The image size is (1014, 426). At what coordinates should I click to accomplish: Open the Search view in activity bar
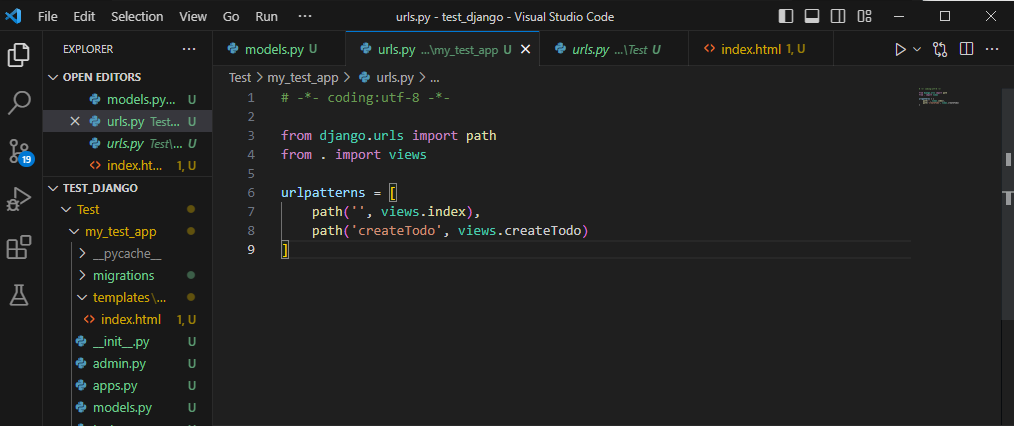19,103
